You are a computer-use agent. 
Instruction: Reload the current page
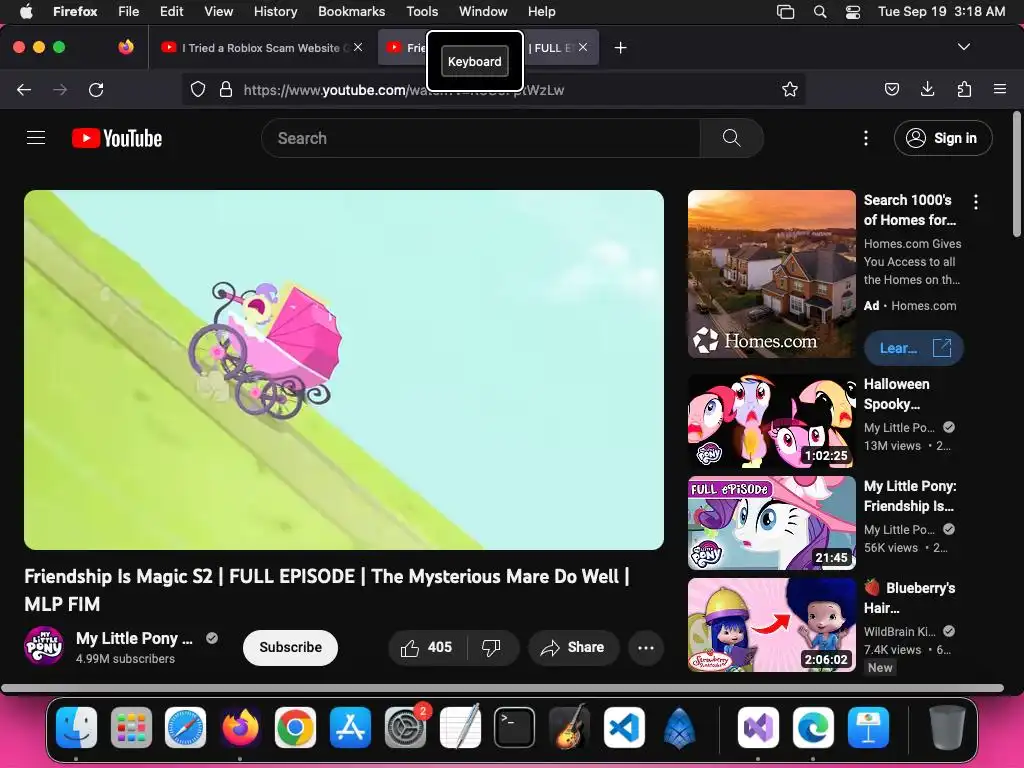(96, 89)
